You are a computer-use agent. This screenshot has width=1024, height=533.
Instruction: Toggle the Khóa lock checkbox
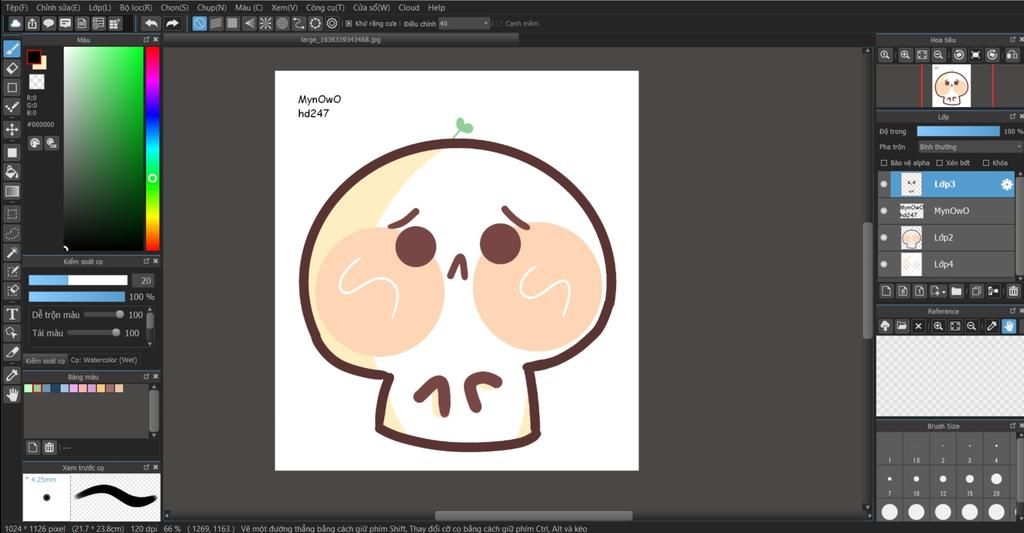(986, 163)
